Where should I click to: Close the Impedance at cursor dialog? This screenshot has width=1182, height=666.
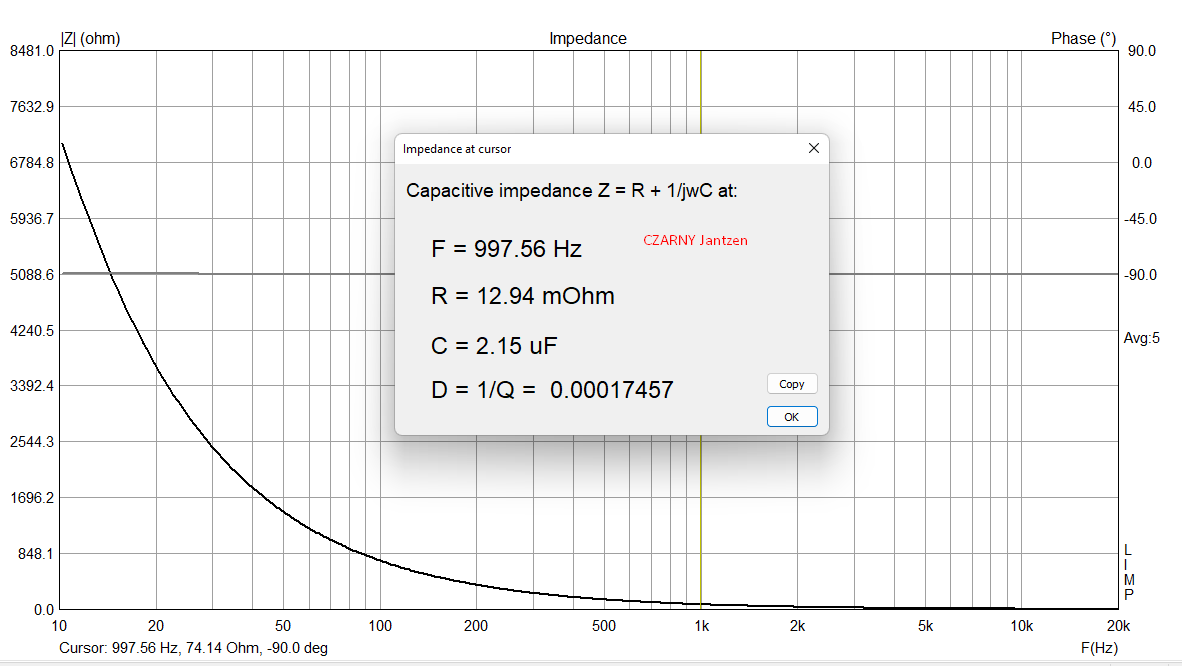coord(813,149)
